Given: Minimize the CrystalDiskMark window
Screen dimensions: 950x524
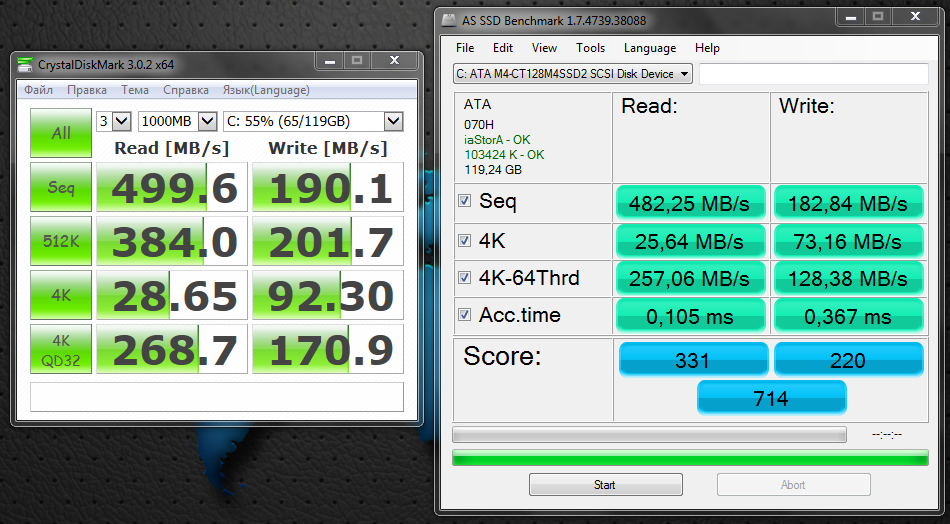Looking at the screenshot, I should [x=330, y=61].
